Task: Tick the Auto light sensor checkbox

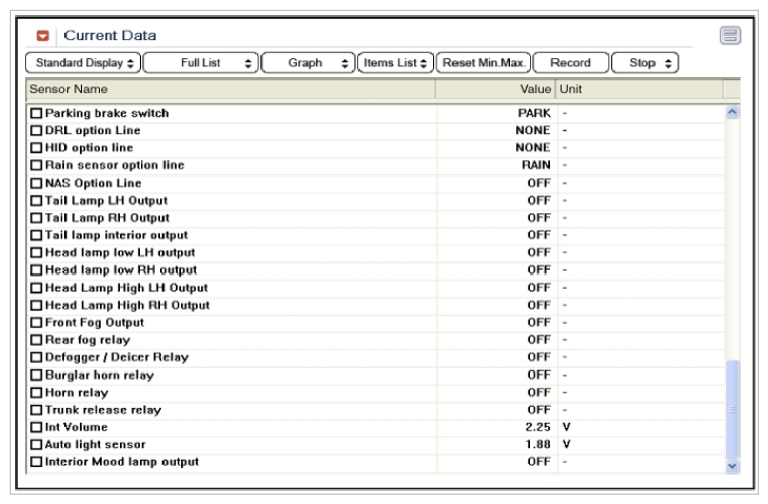Action: click(x=36, y=445)
